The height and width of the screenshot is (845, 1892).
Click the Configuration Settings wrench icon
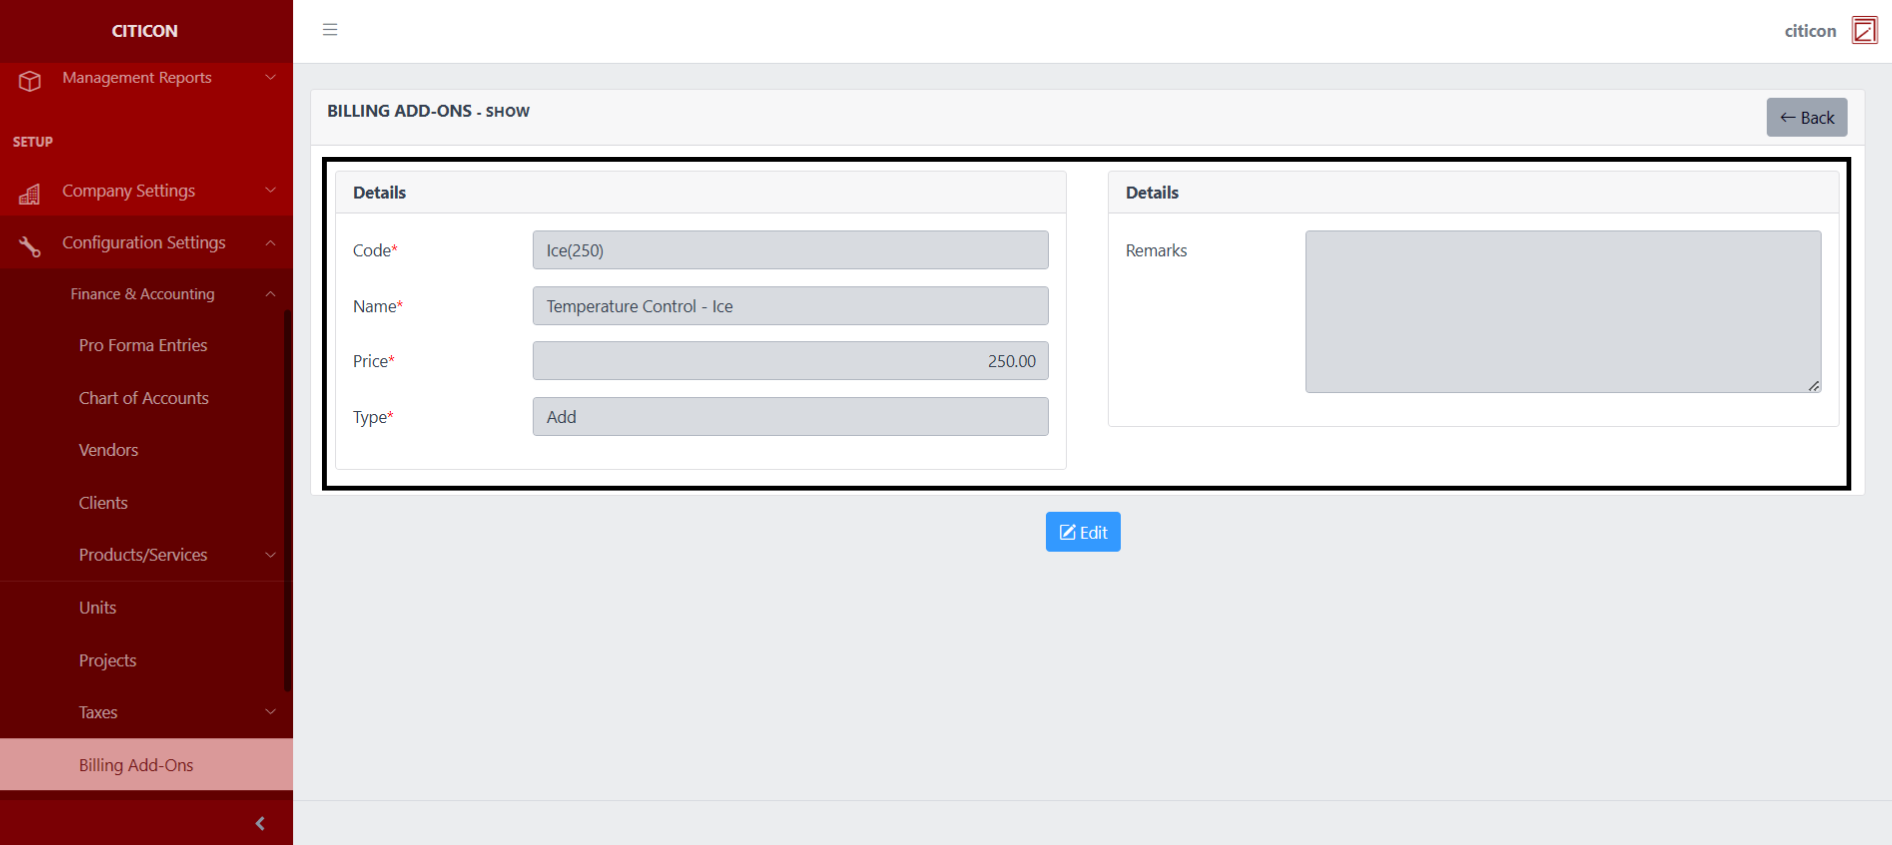(x=30, y=245)
